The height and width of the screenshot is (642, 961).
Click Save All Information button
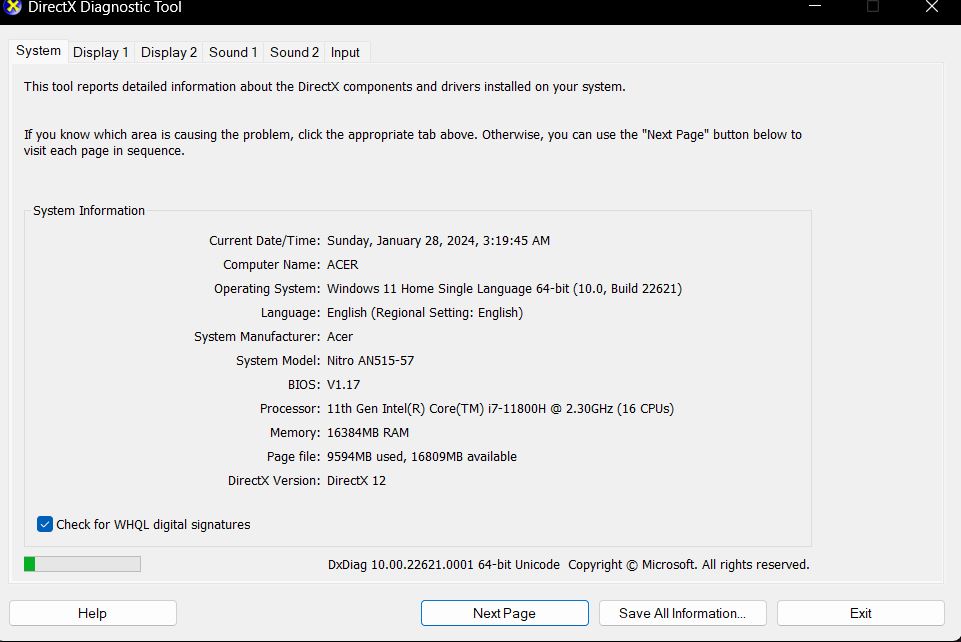click(x=682, y=613)
